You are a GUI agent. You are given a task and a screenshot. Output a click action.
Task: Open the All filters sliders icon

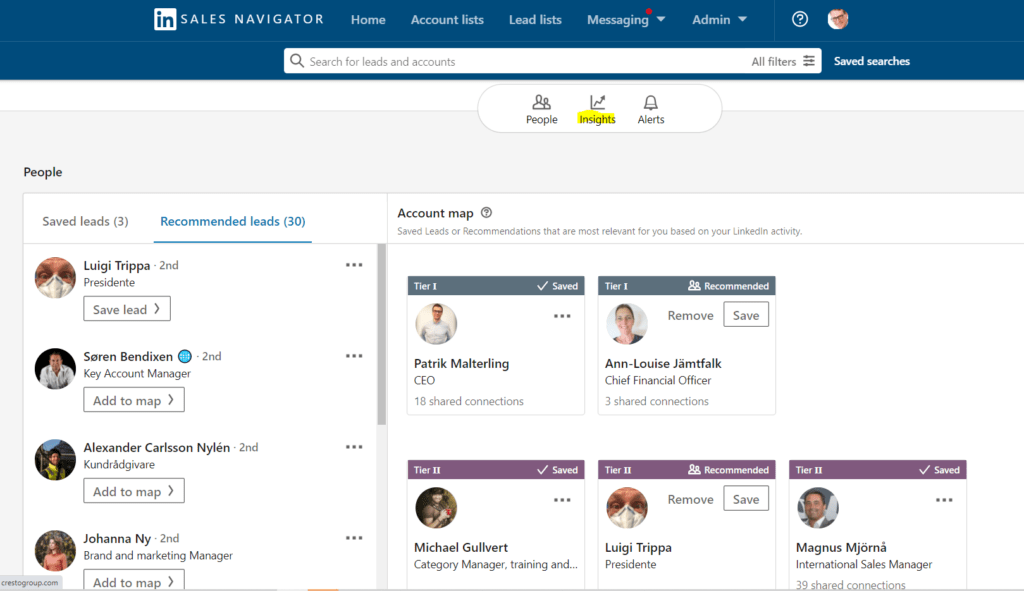pyautogui.click(x=809, y=61)
